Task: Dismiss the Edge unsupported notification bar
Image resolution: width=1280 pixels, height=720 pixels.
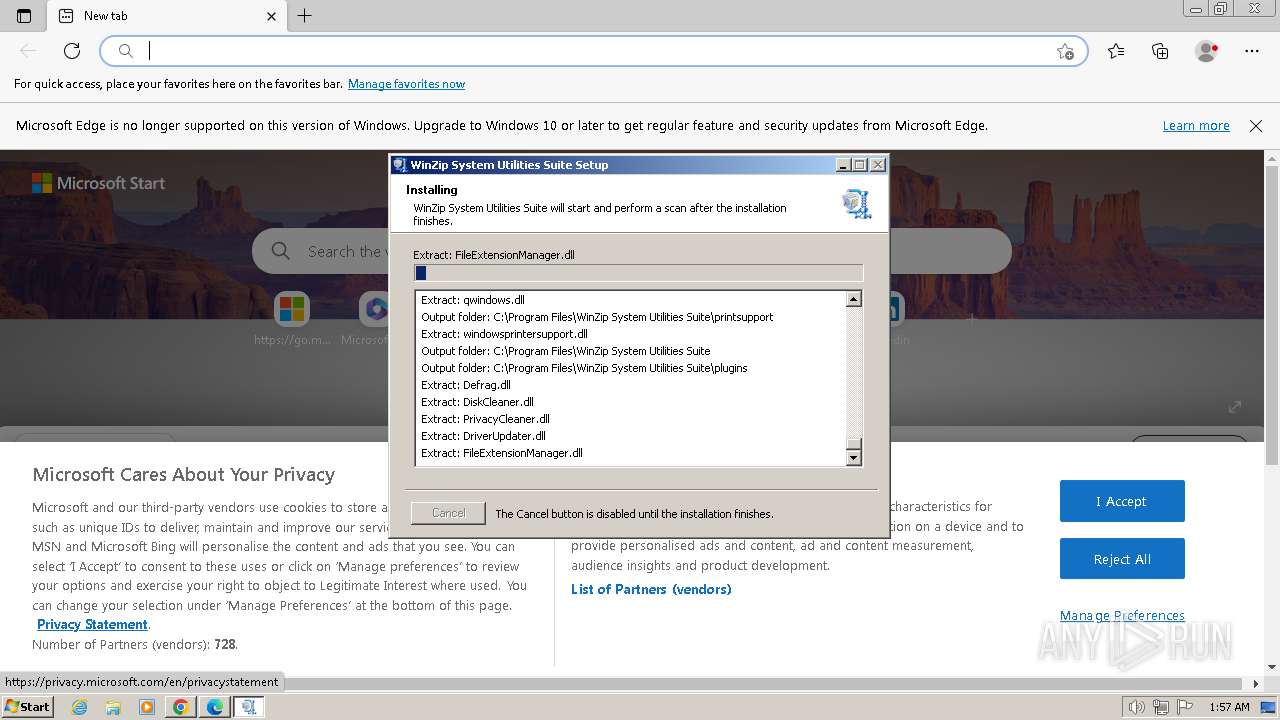Action: (x=1256, y=126)
